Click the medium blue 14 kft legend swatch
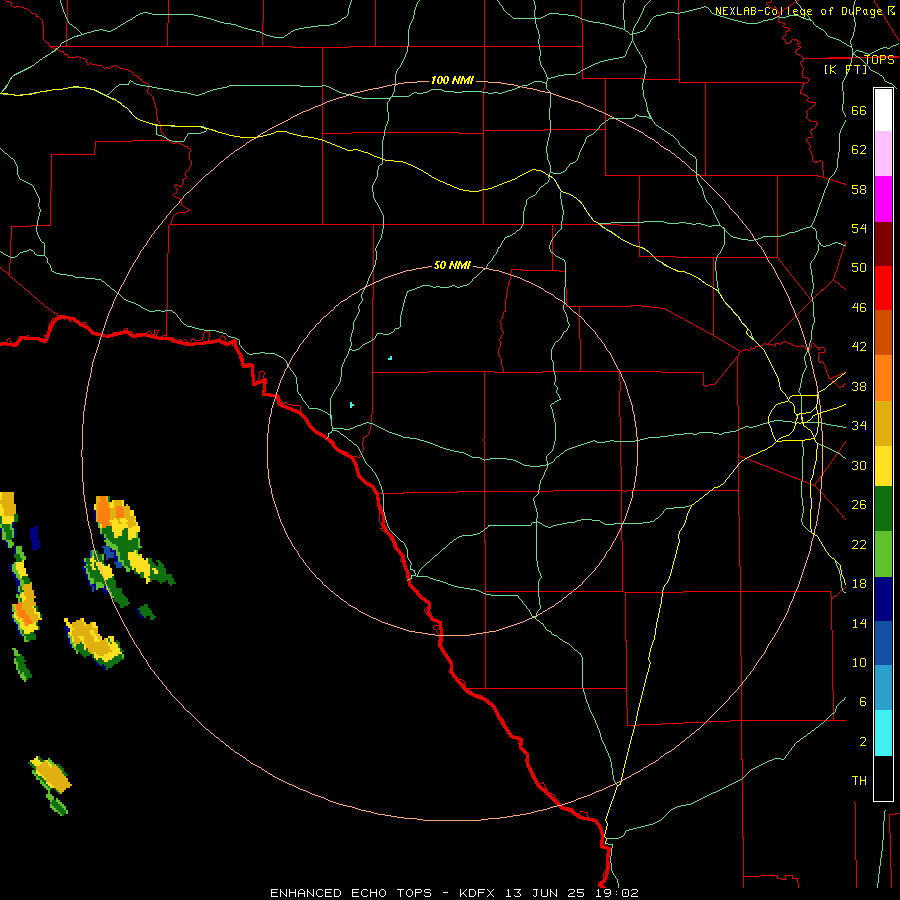 [883, 643]
